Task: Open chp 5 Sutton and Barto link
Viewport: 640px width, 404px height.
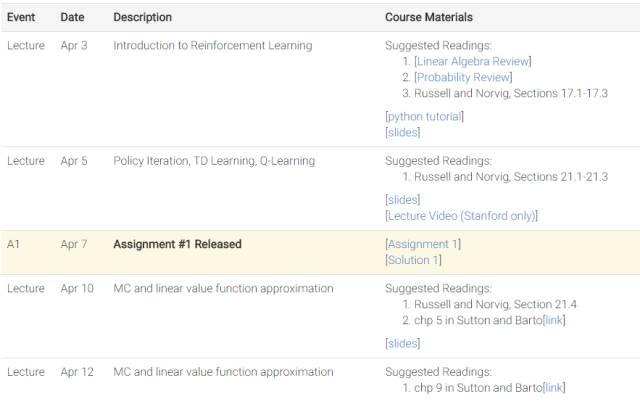Action: [x=554, y=320]
